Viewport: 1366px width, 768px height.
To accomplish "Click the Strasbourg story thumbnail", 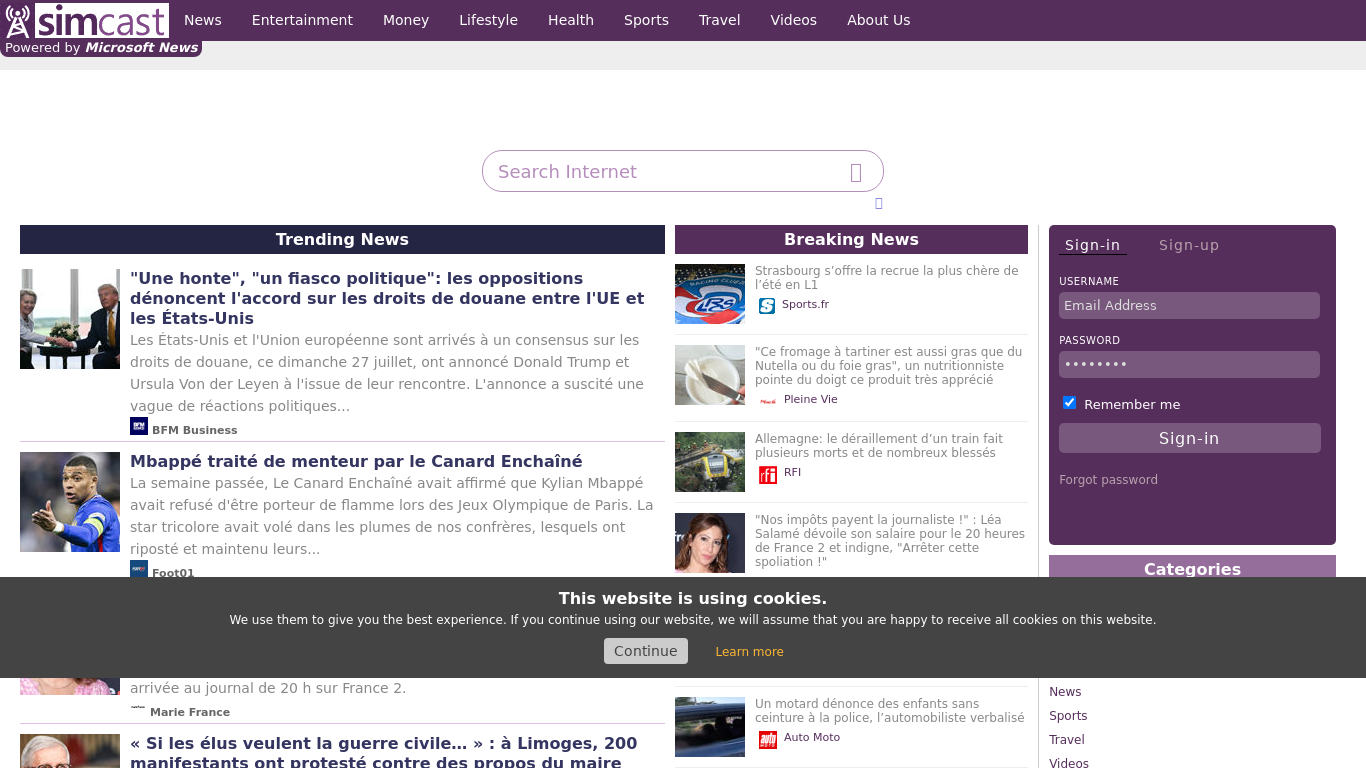I will 710,294.
